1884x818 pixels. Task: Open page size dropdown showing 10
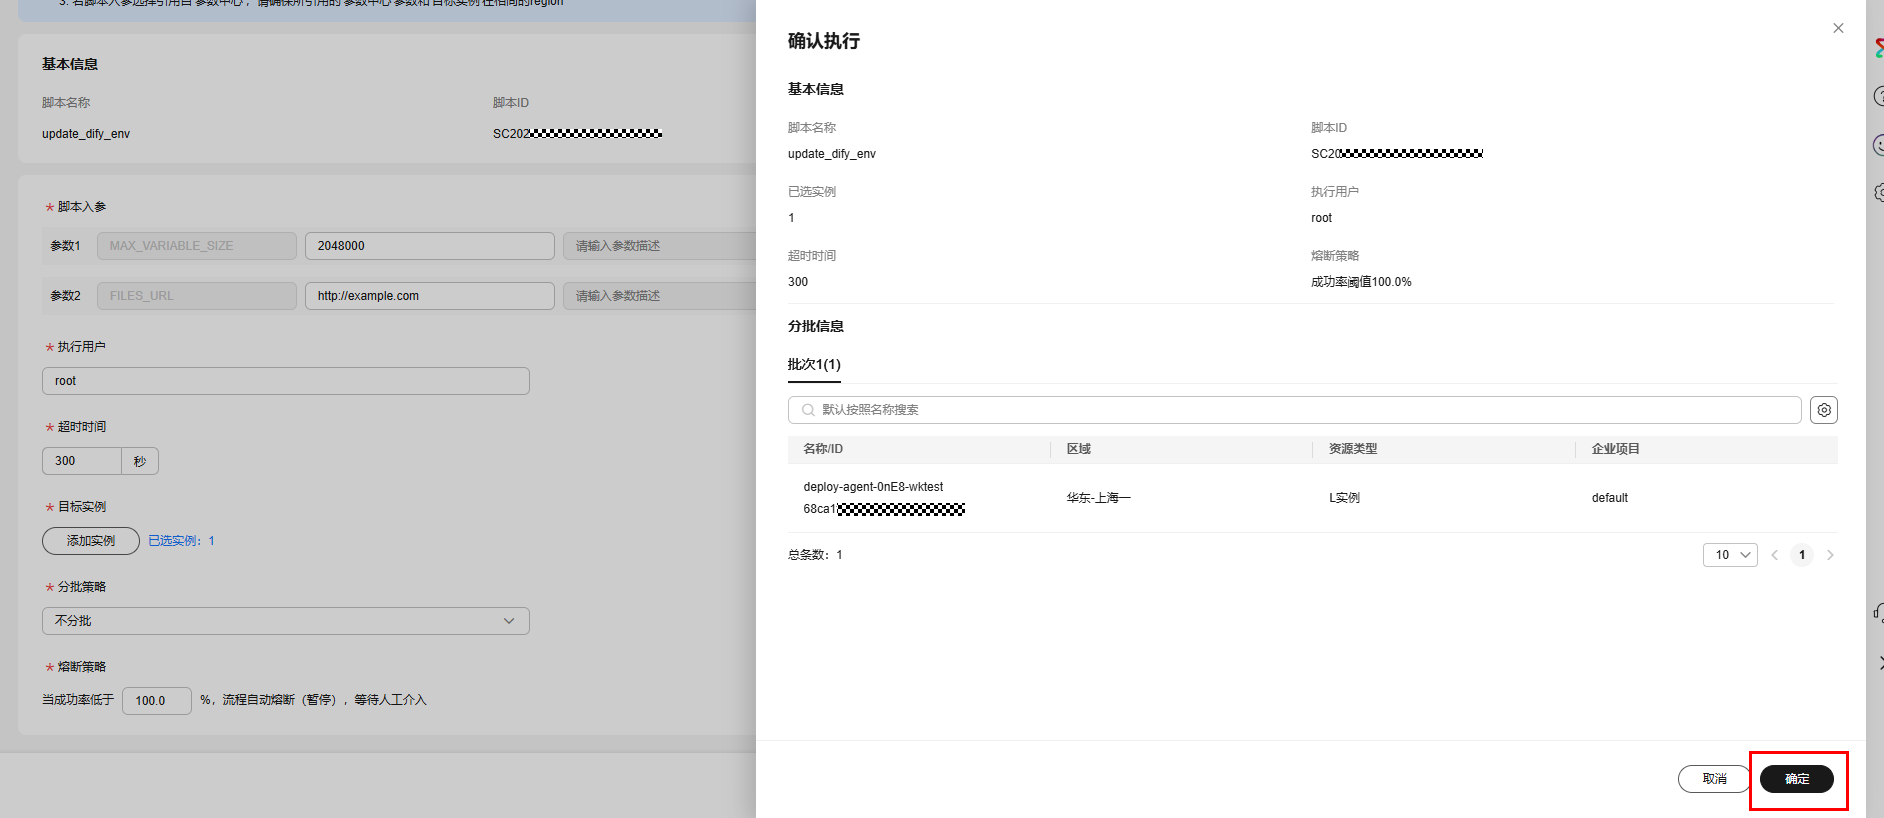[x=1730, y=555]
